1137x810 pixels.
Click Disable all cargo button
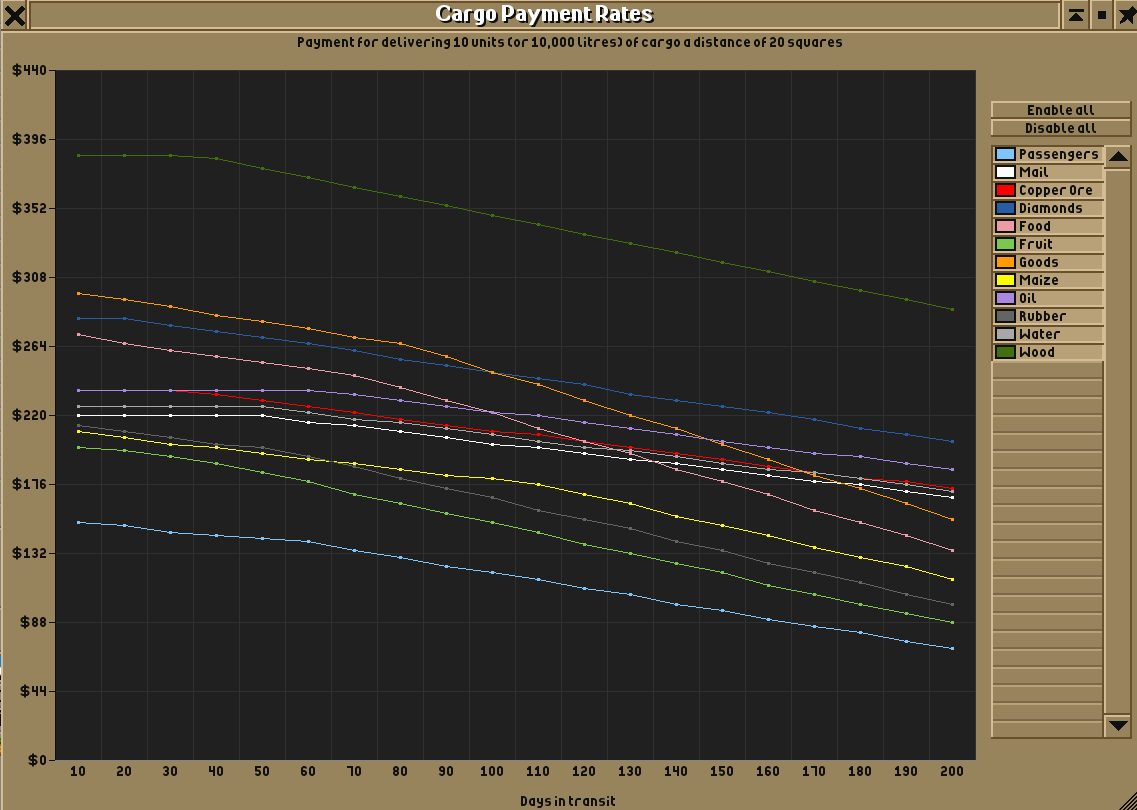tap(1061, 128)
